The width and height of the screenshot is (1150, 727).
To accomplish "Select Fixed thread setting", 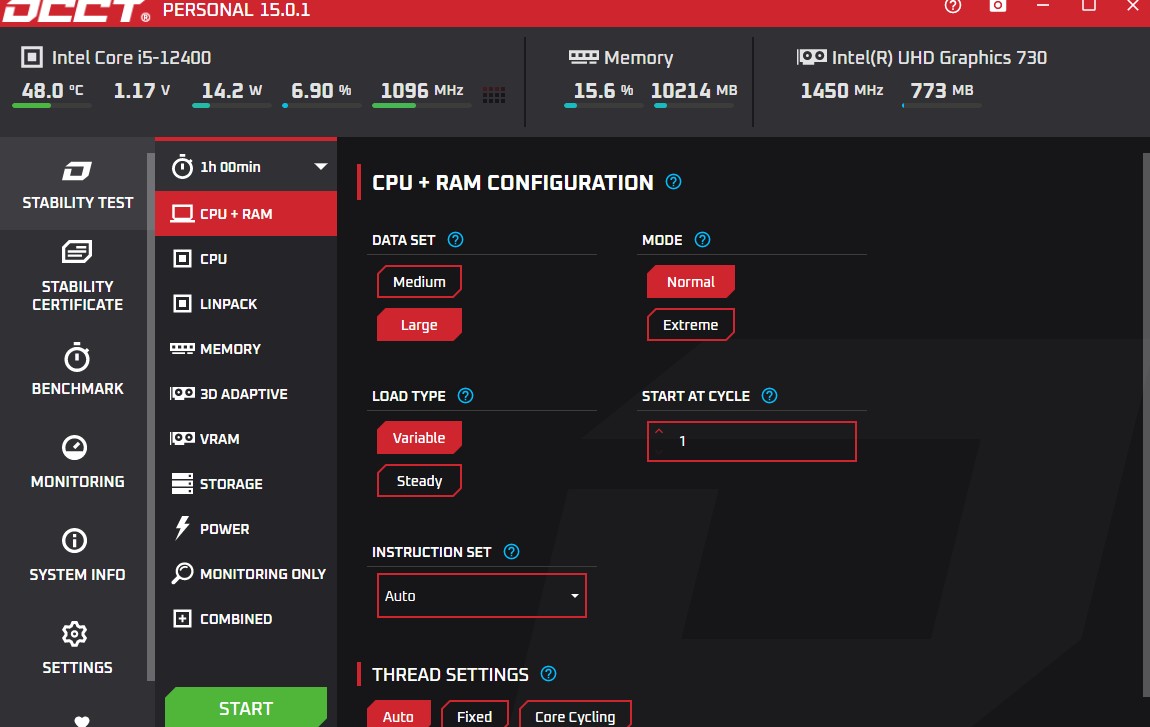I will (474, 716).
